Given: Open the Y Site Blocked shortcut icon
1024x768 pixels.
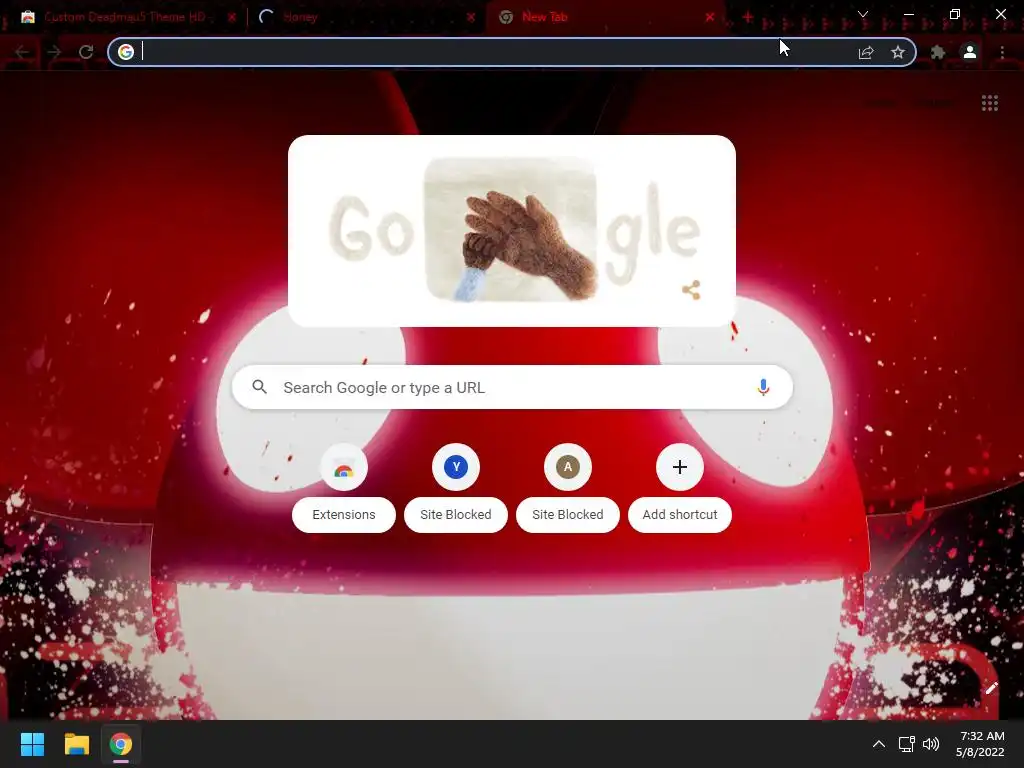Looking at the screenshot, I should [x=456, y=468].
